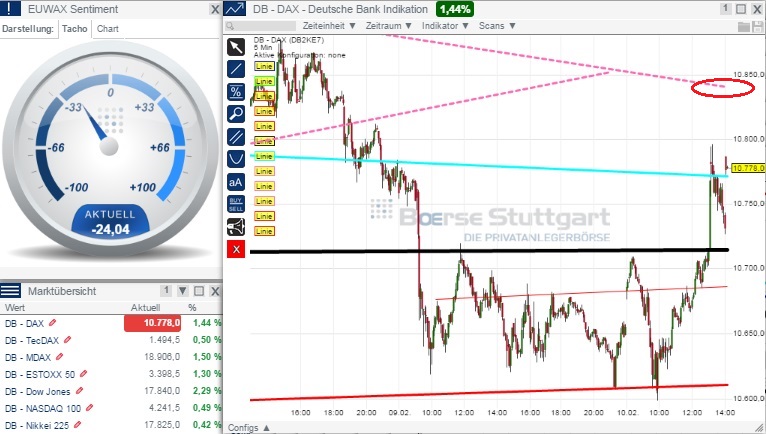Click the Marktübersicht group number 1 button
The height and width of the screenshot is (434, 766).
[x=166, y=291]
